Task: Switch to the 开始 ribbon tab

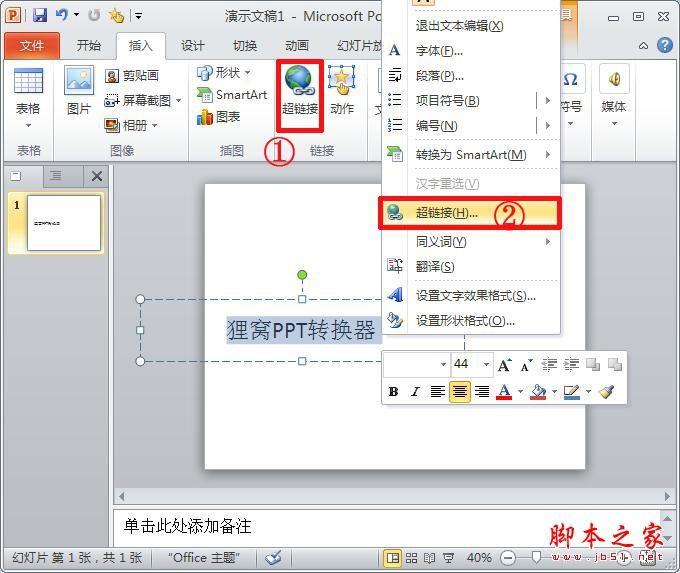Action: (x=88, y=46)
